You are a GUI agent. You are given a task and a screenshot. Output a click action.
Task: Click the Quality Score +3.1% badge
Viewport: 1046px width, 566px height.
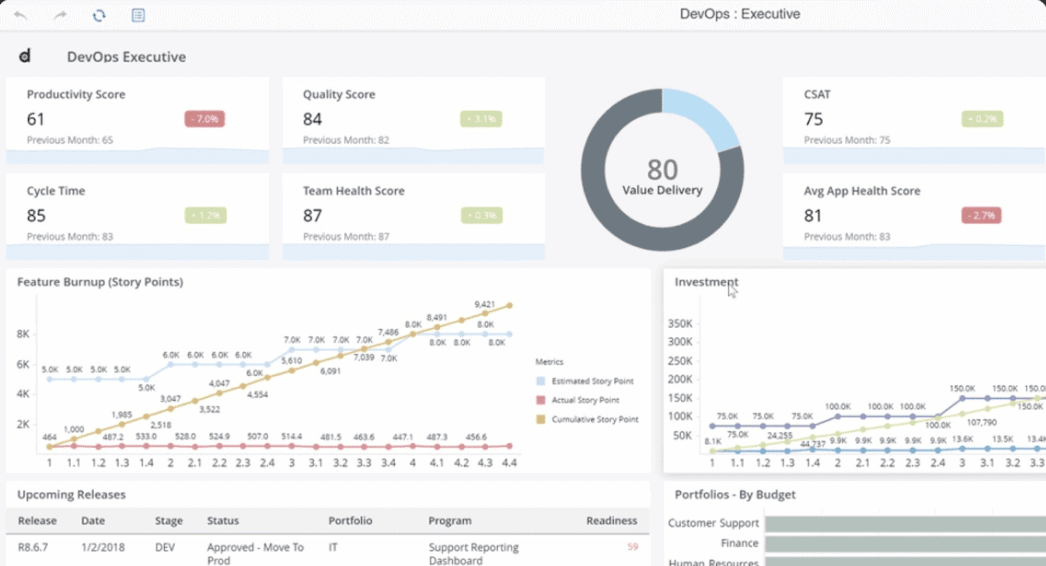click(x=481, y=119)
